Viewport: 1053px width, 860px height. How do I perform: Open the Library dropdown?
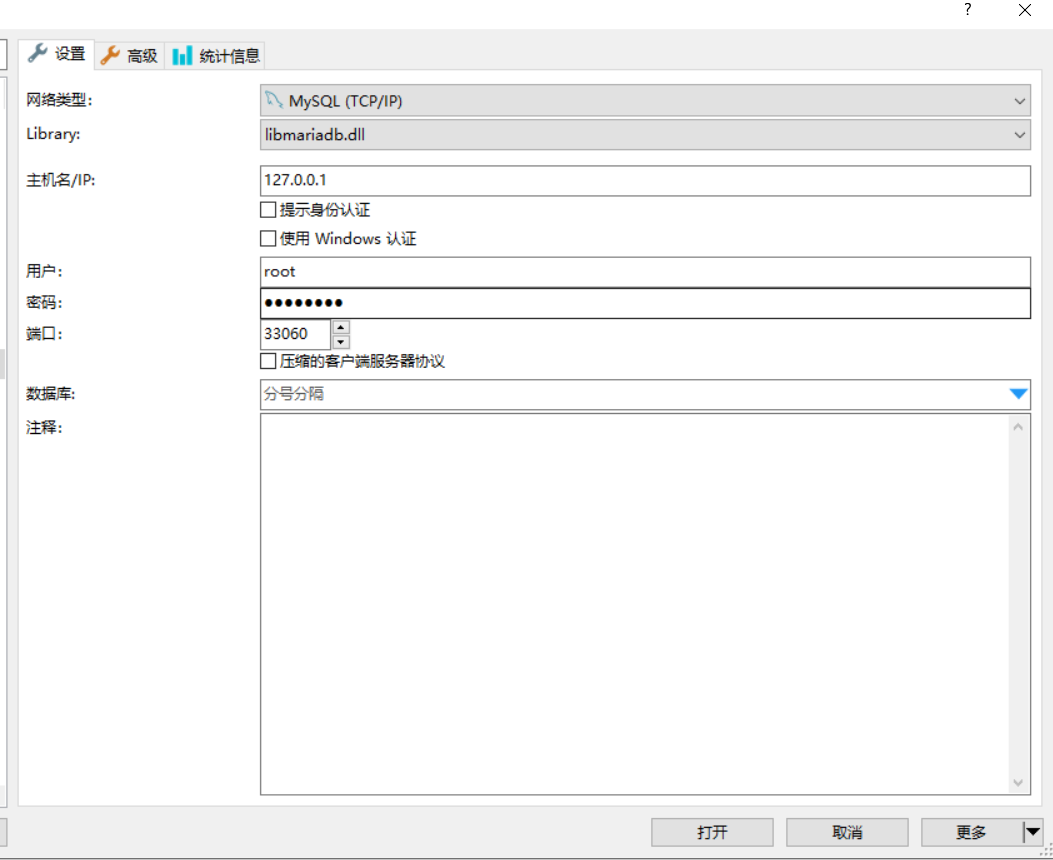click(1019, 134)
